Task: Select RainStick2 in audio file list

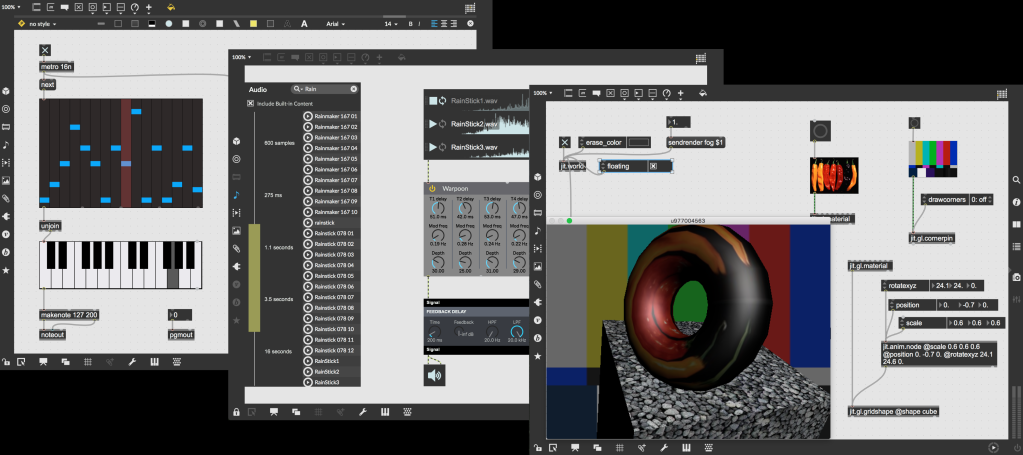Action: [326, 372]
